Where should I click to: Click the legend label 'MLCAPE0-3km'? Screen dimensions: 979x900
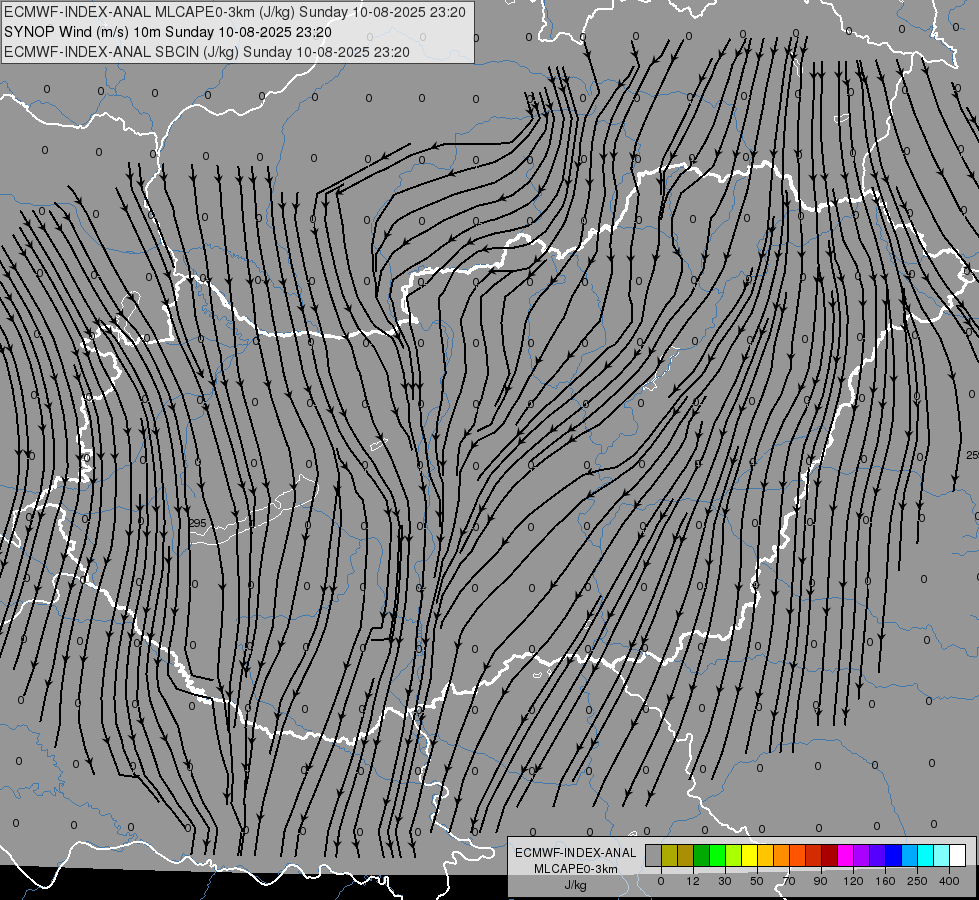pyautogui.click(x=576, y=869)
